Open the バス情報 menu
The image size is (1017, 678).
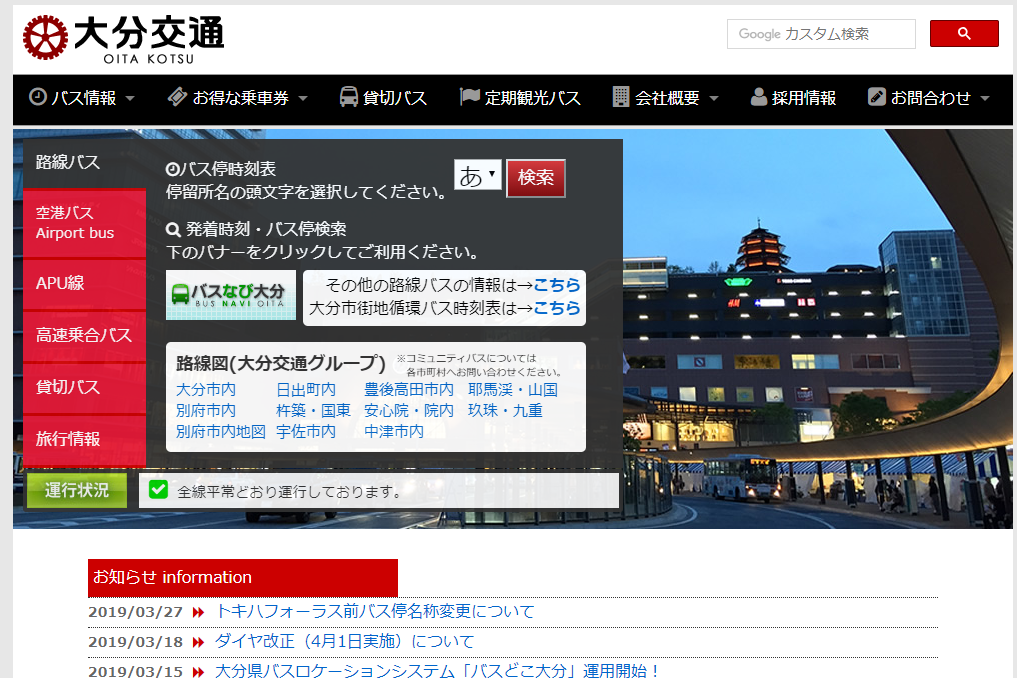click(82, 98)
